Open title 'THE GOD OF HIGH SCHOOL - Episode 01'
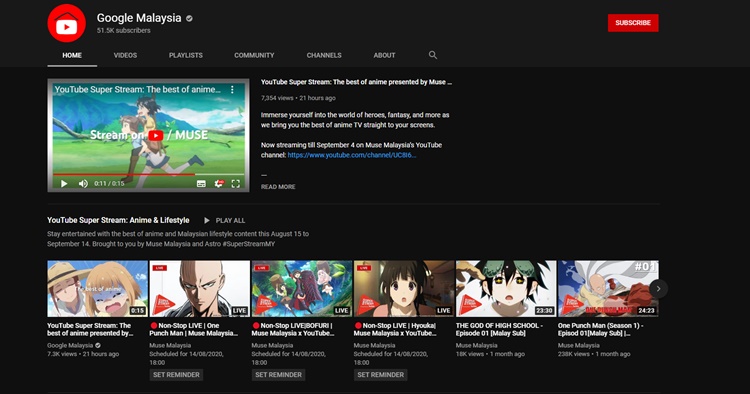This screenshot has height=394, width=750. [499, 329]
